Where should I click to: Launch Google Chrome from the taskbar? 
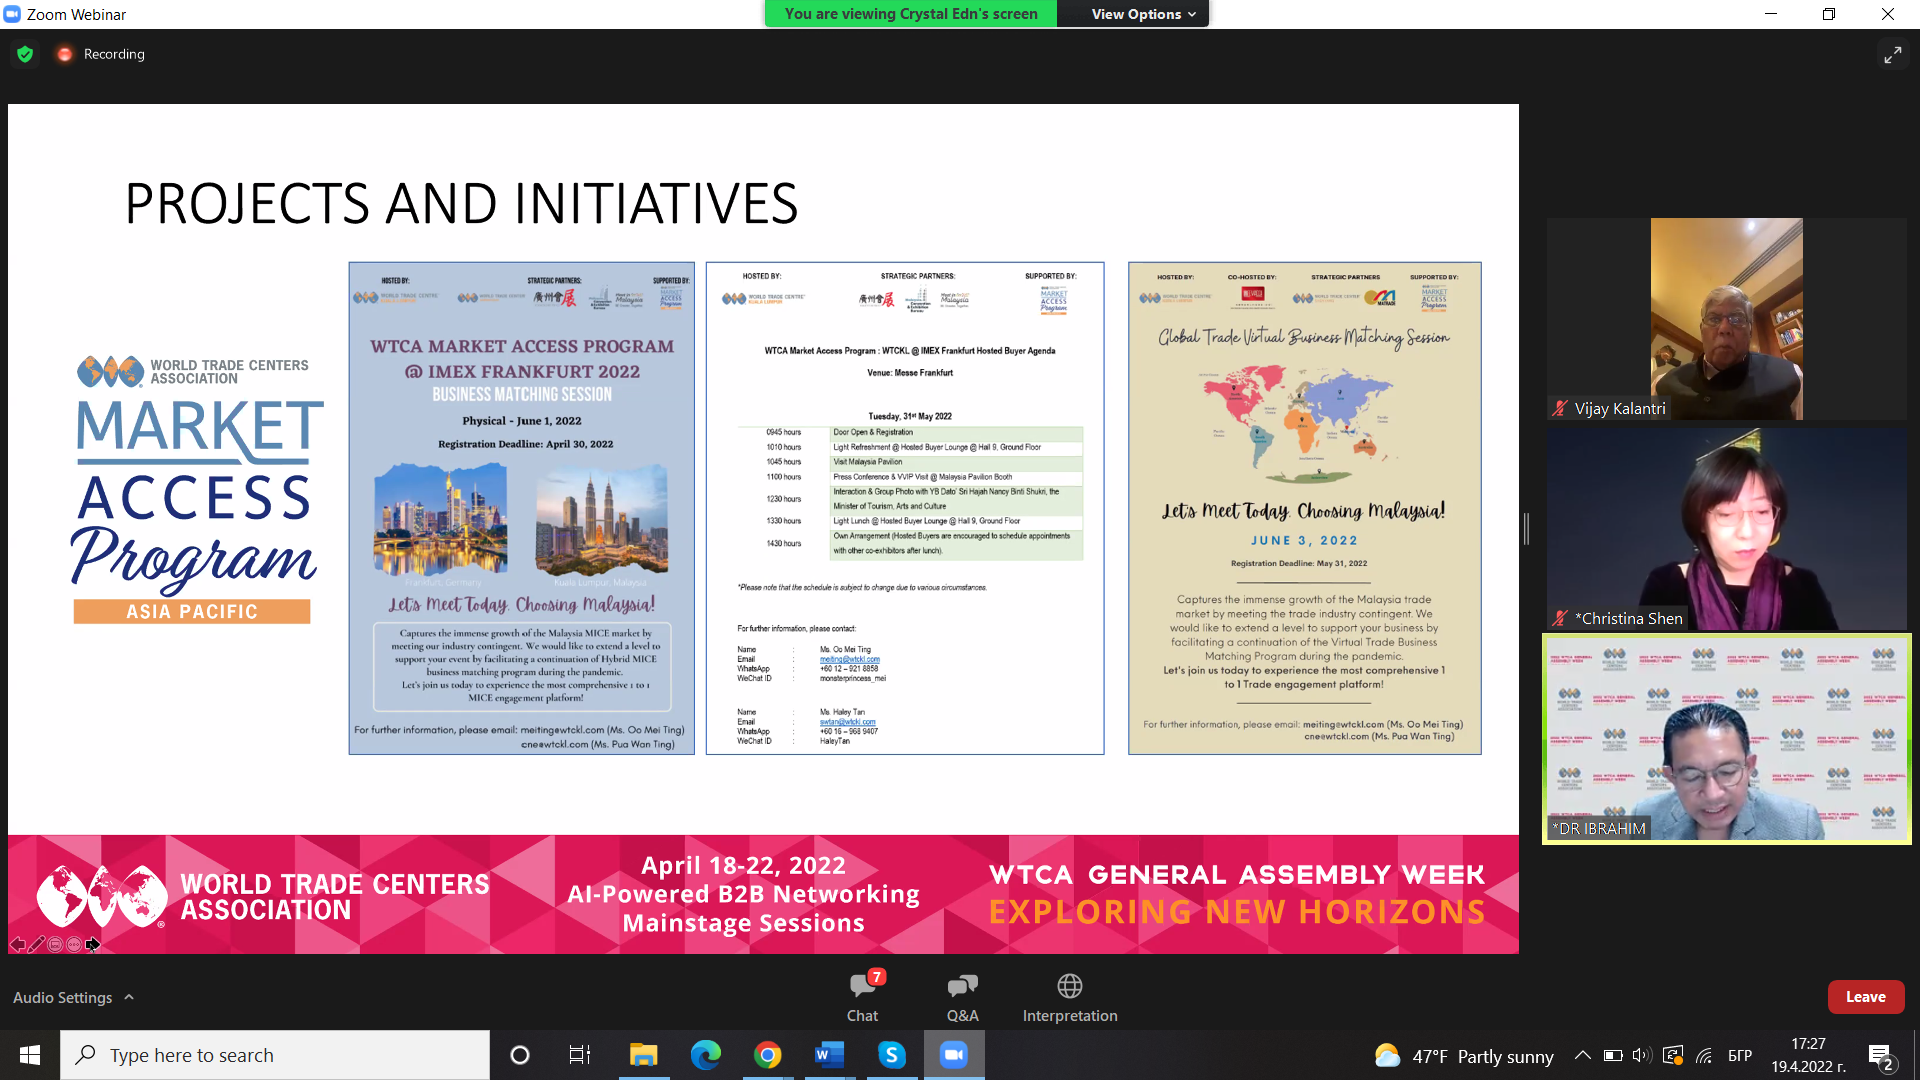pos(767,1055)
